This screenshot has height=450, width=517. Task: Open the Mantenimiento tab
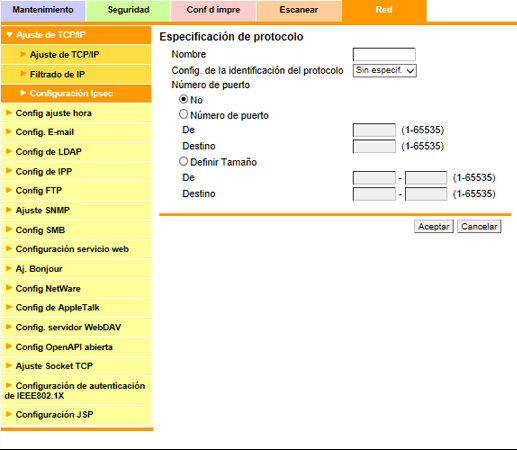(43, 10)
